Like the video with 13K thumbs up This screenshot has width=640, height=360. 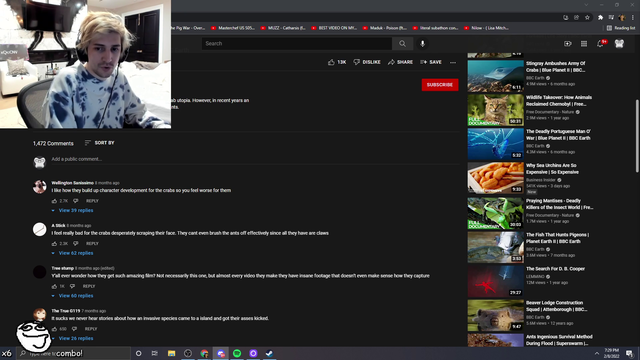[x=337, y=62]
